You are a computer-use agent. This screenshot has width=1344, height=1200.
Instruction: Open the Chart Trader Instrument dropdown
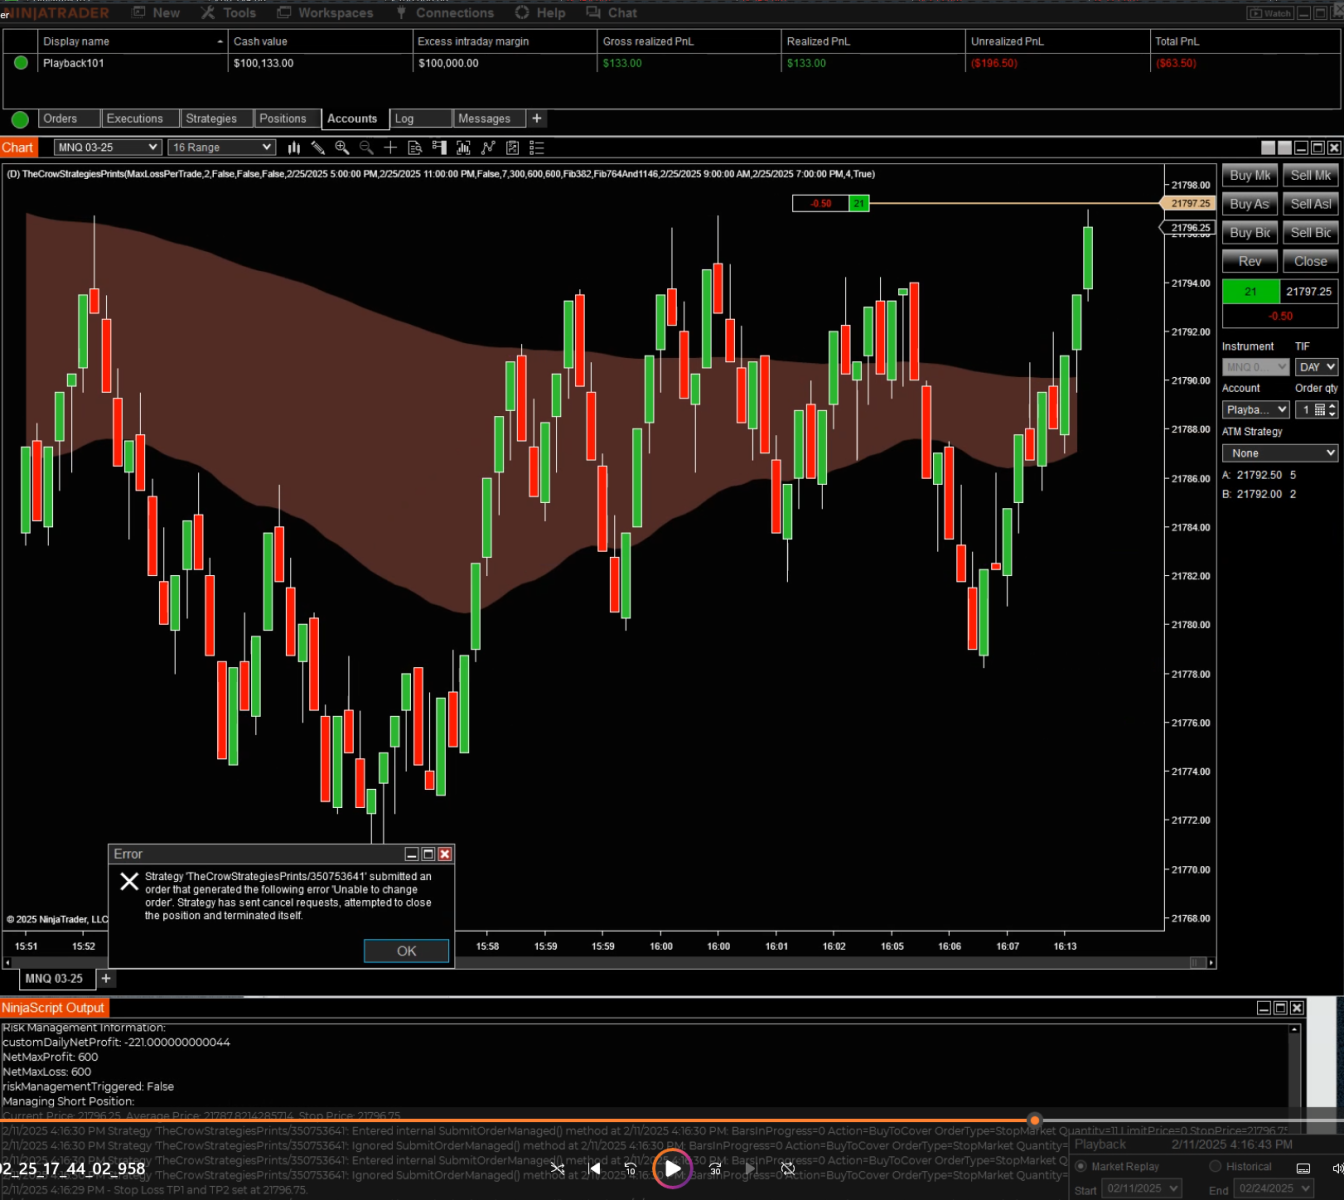(1255, 367)
